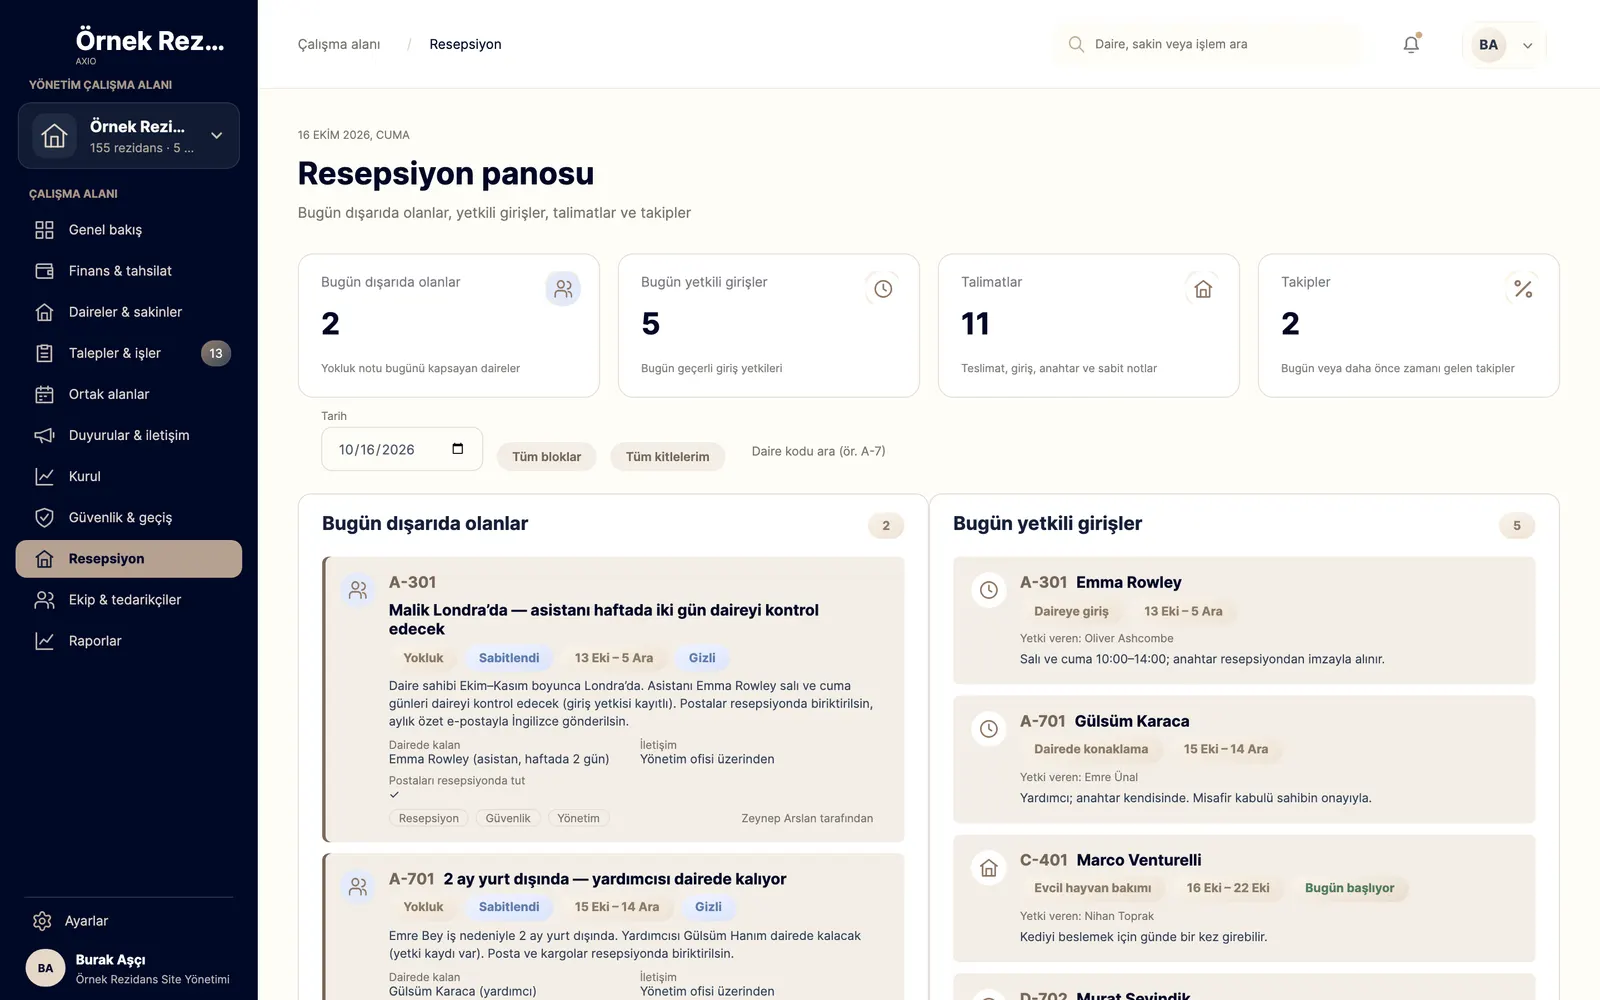Viewport: 1600px width, 1000px height.
Task: Click the BA user avatar in header
Action: (1488, 44)
